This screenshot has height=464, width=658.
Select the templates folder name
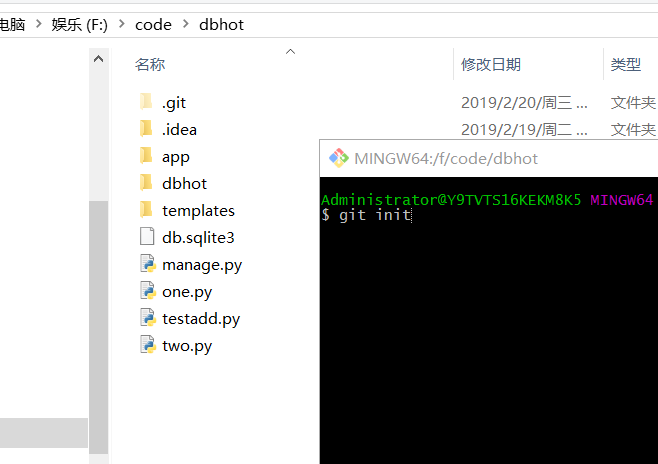click(x=198, y=211)
